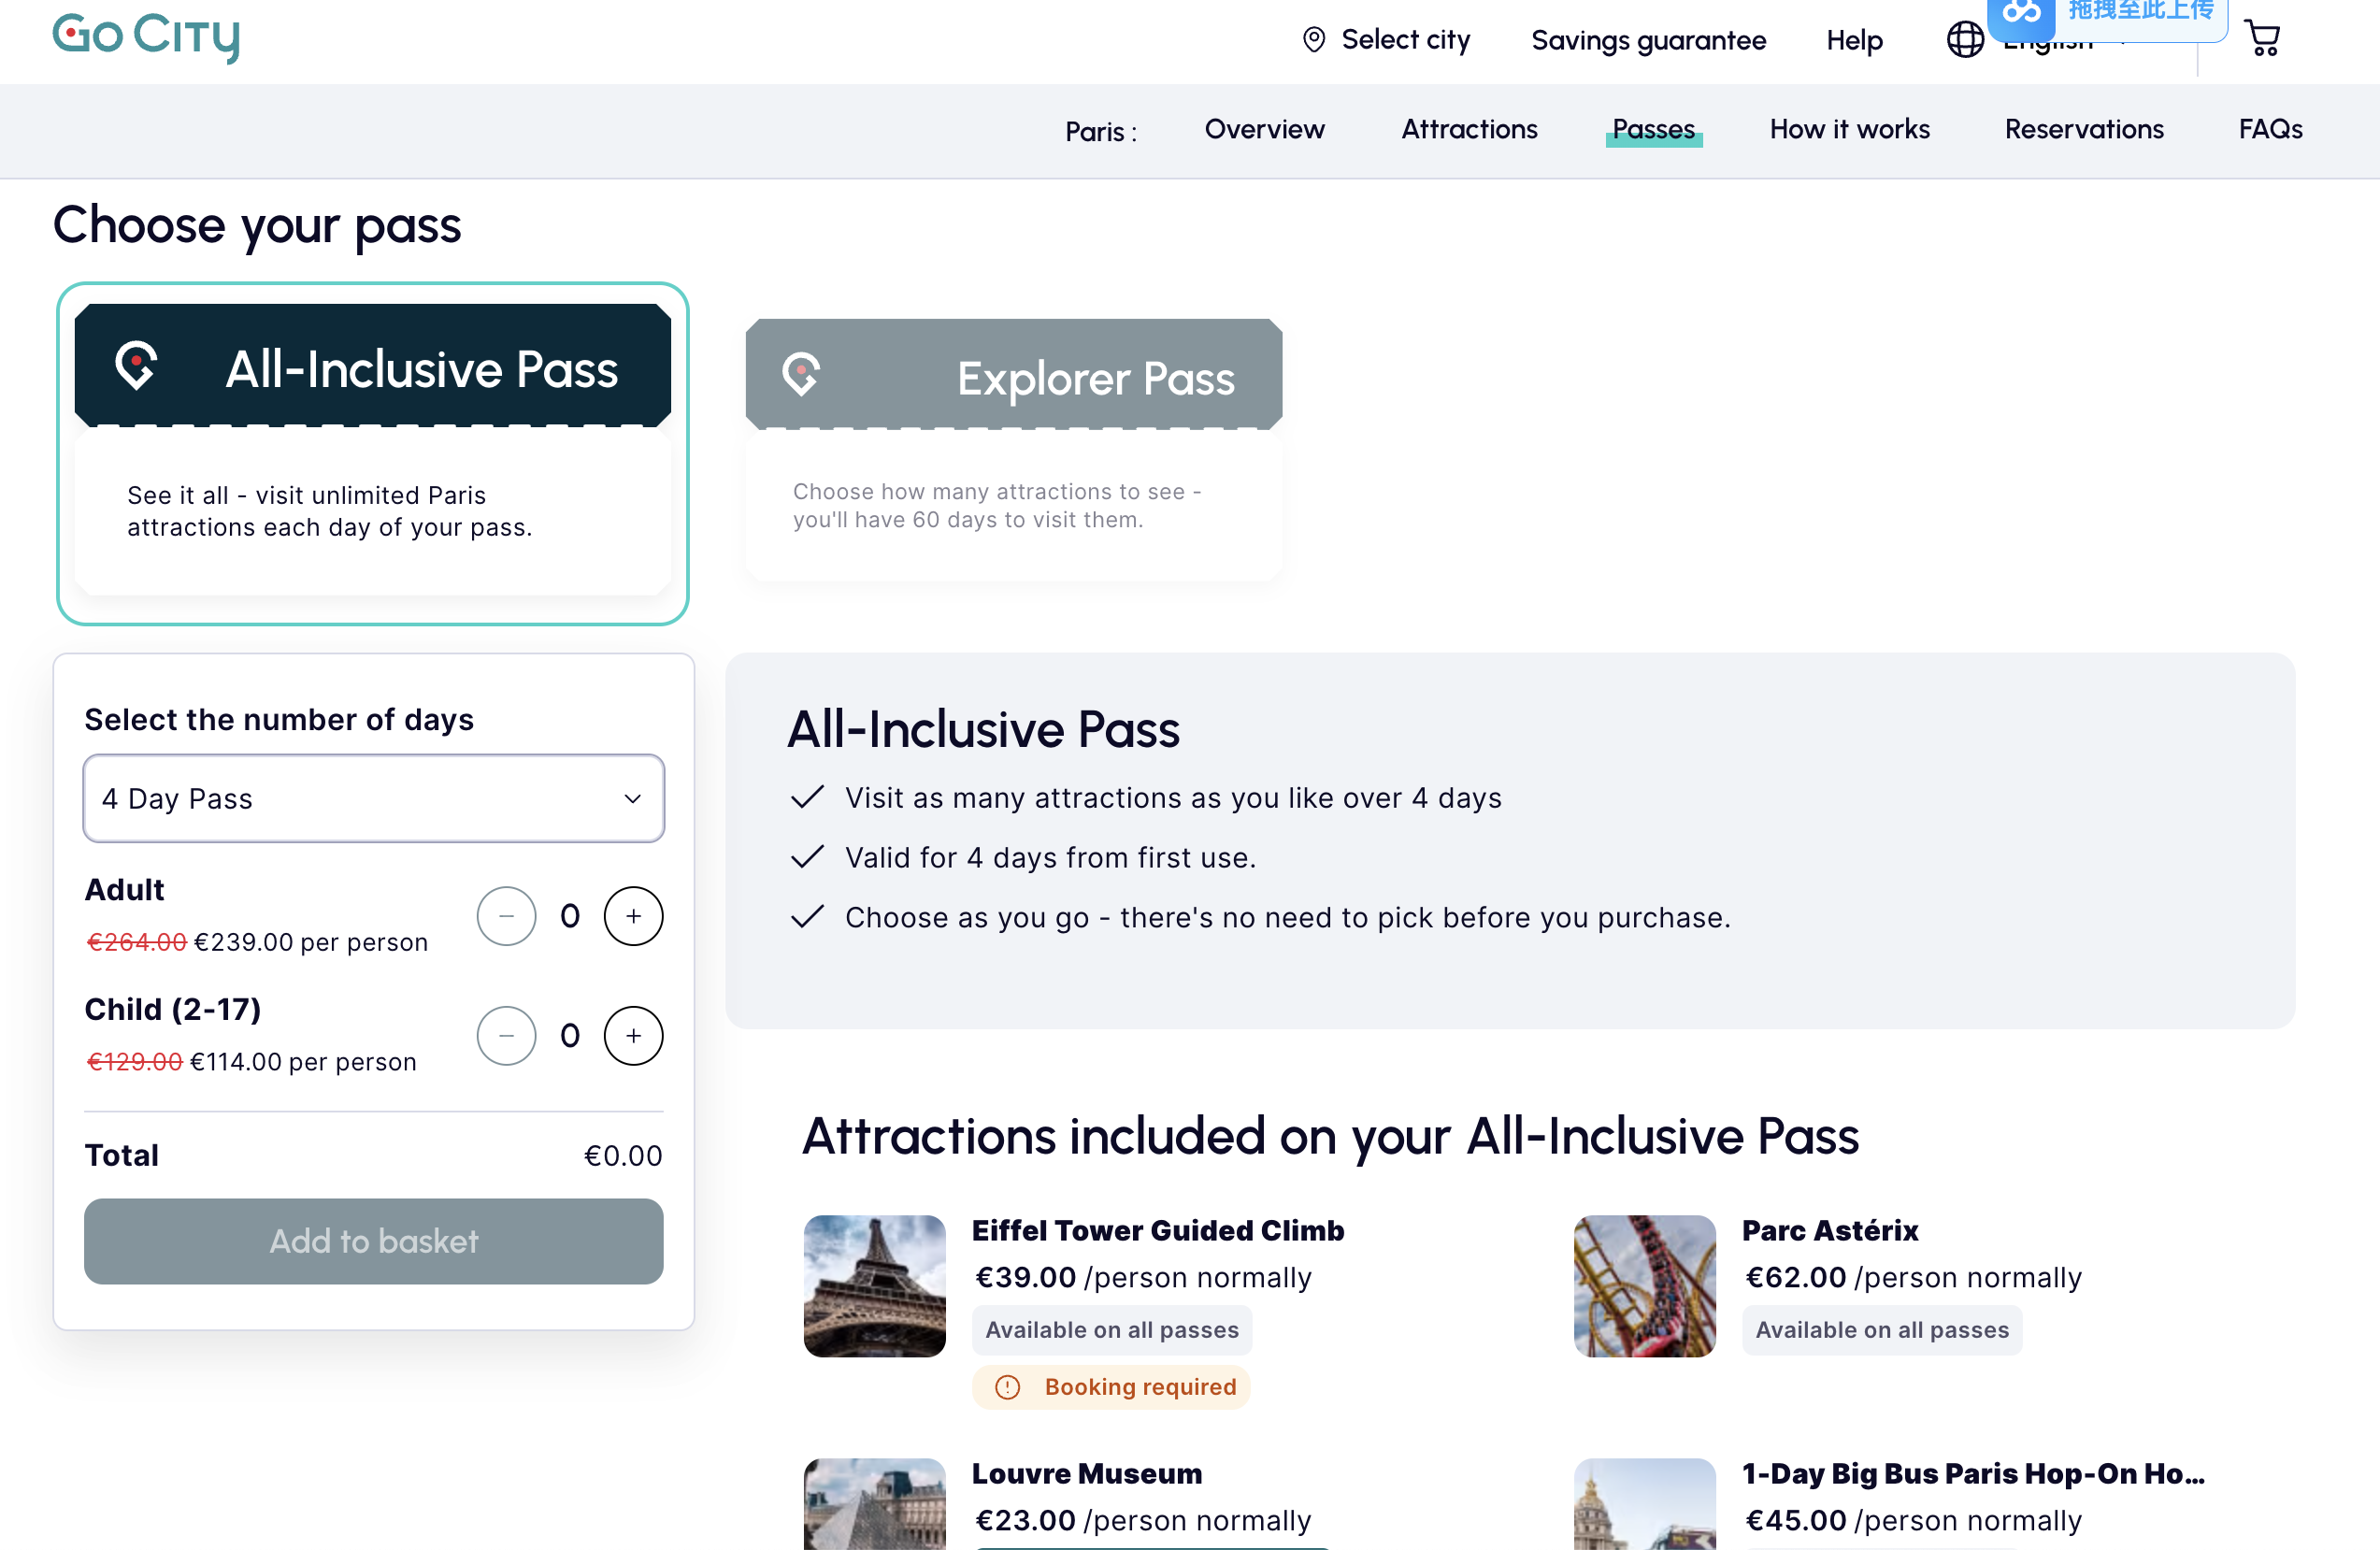Select the All-Inclusive Pass card
This screenshot has width=2380, height=1550.
tap(372, 452)
